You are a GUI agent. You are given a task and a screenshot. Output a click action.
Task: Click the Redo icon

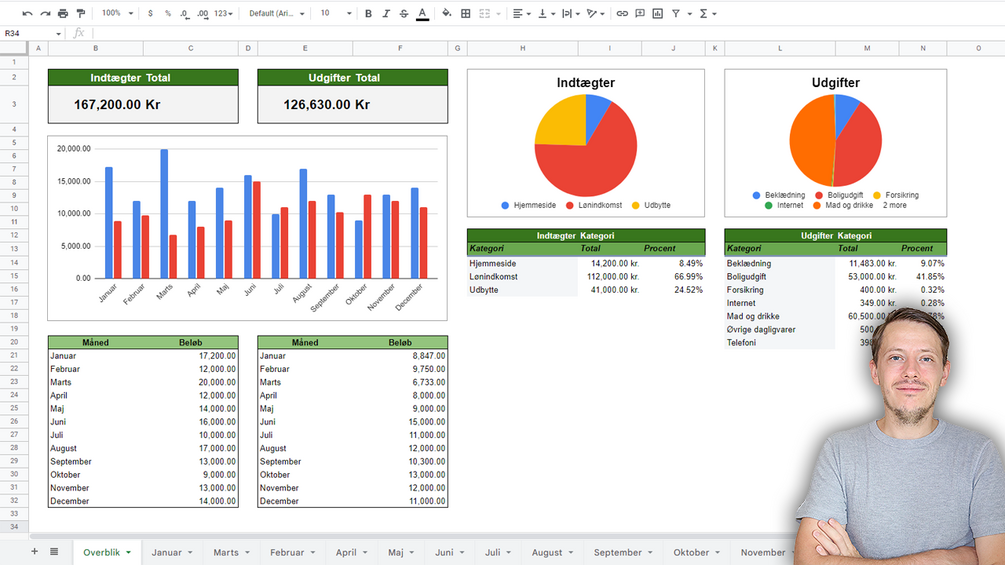[x=45, y=13]
